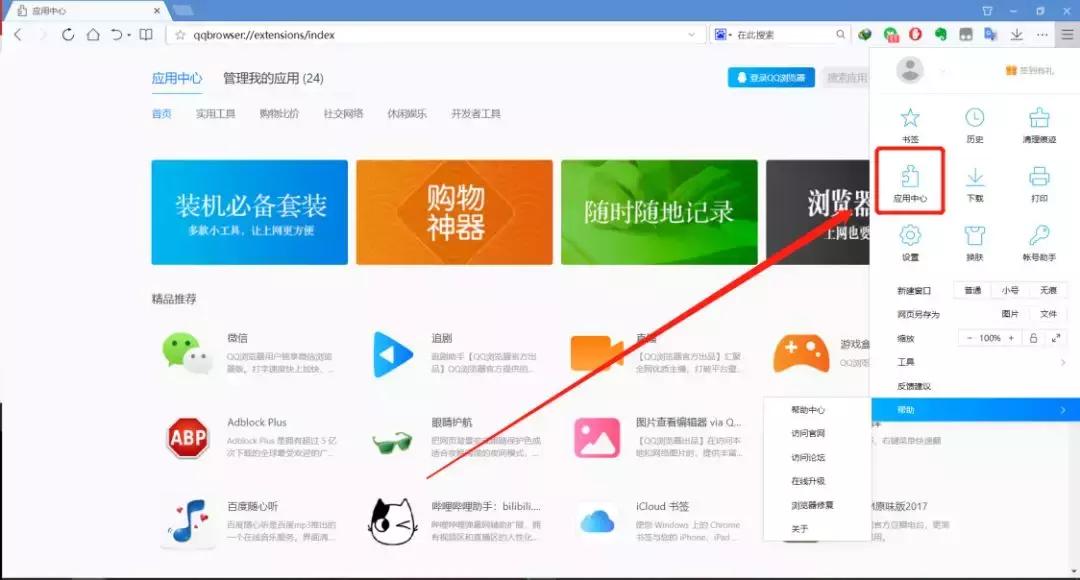The height and width of the screenshot is (580, 1080).
Task: Click the zoom lock icon next to 100%
Action: point(1034,338)
